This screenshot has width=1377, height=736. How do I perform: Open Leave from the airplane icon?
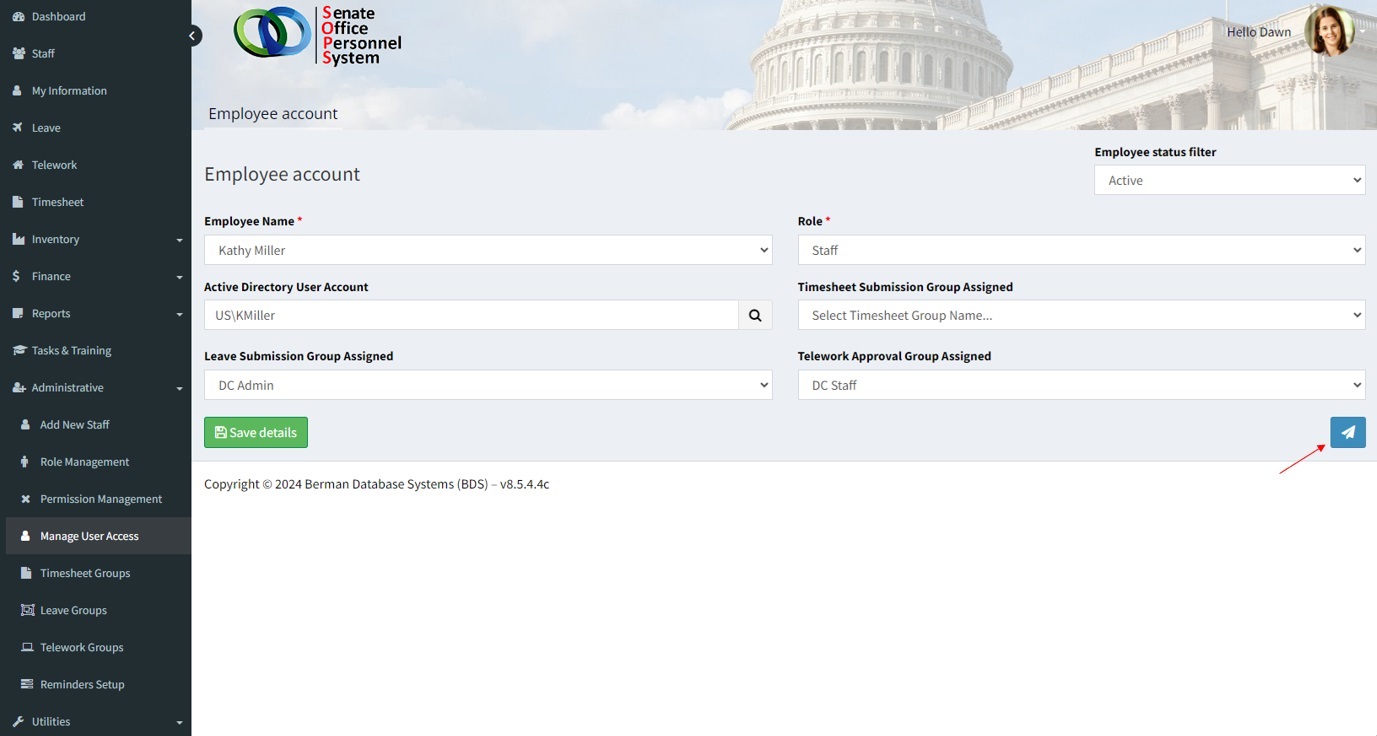tap(18, 128)
